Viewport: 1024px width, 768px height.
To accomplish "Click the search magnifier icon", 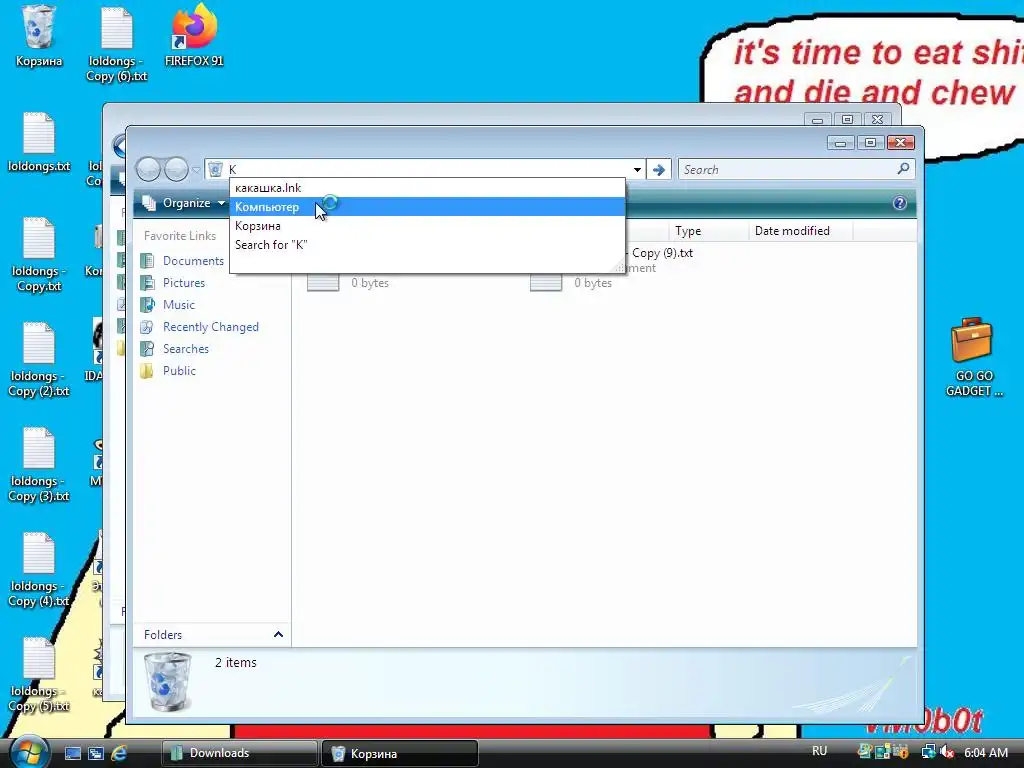I will (x=904, y=169).
